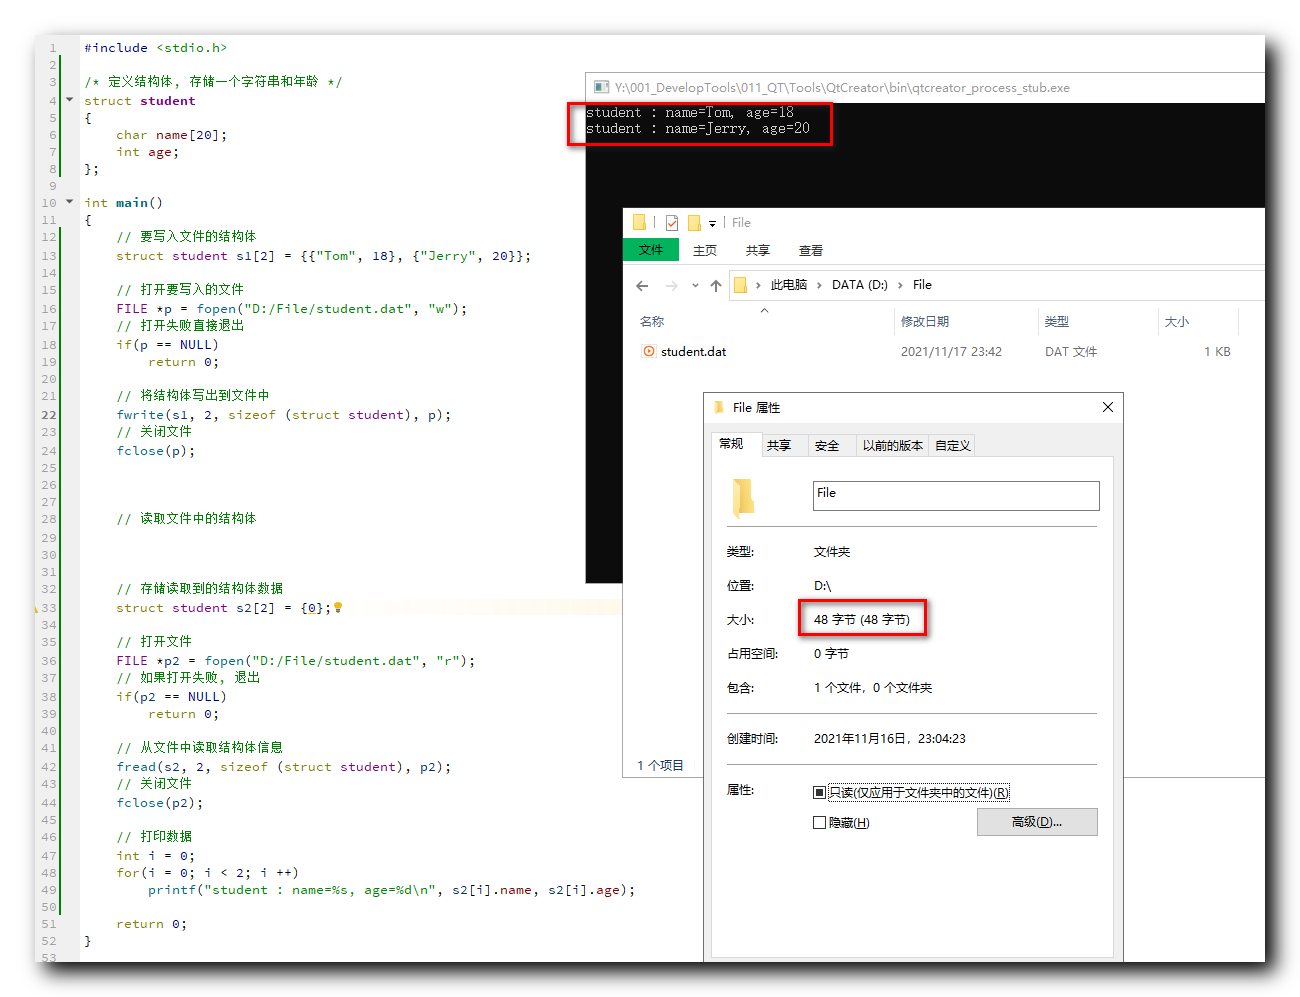
Task: Sort by the 修改日期 column header
Action: point(925,322)
